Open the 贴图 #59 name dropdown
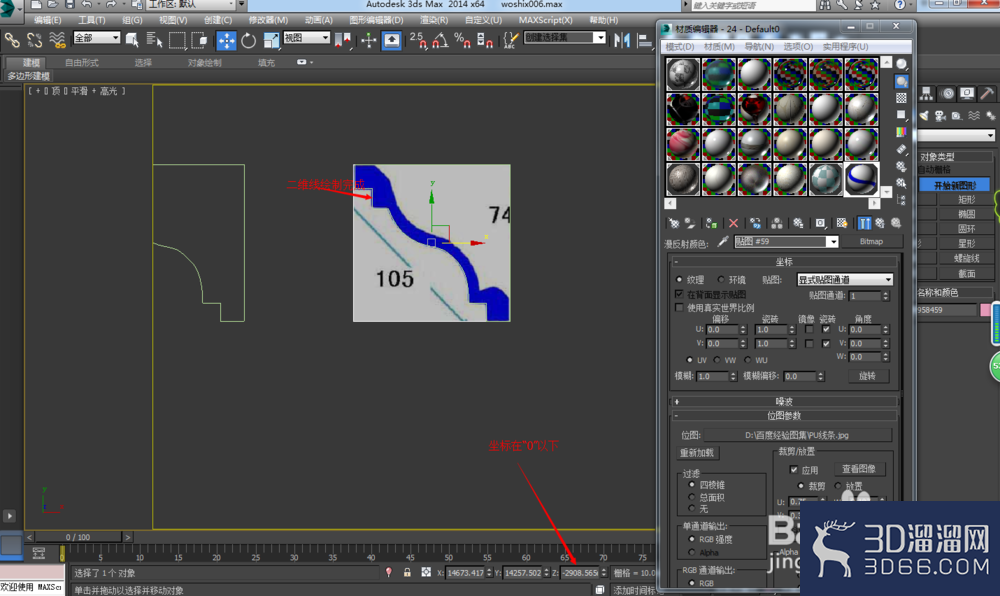The image size is (1000, 596). click(x=786, y=242)
